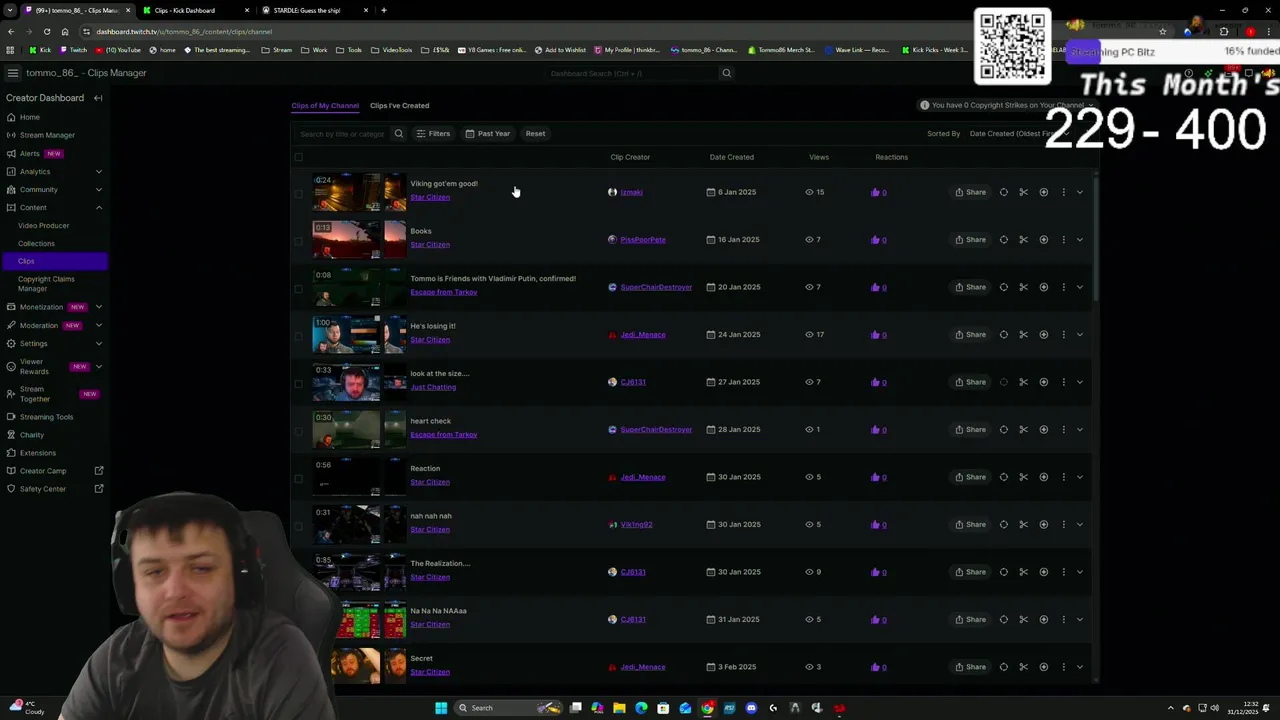Reload the page with the browser refresh button
The width and height of the screenshot is (1280, 720).
pyautogui.click(x=46, y=31)
